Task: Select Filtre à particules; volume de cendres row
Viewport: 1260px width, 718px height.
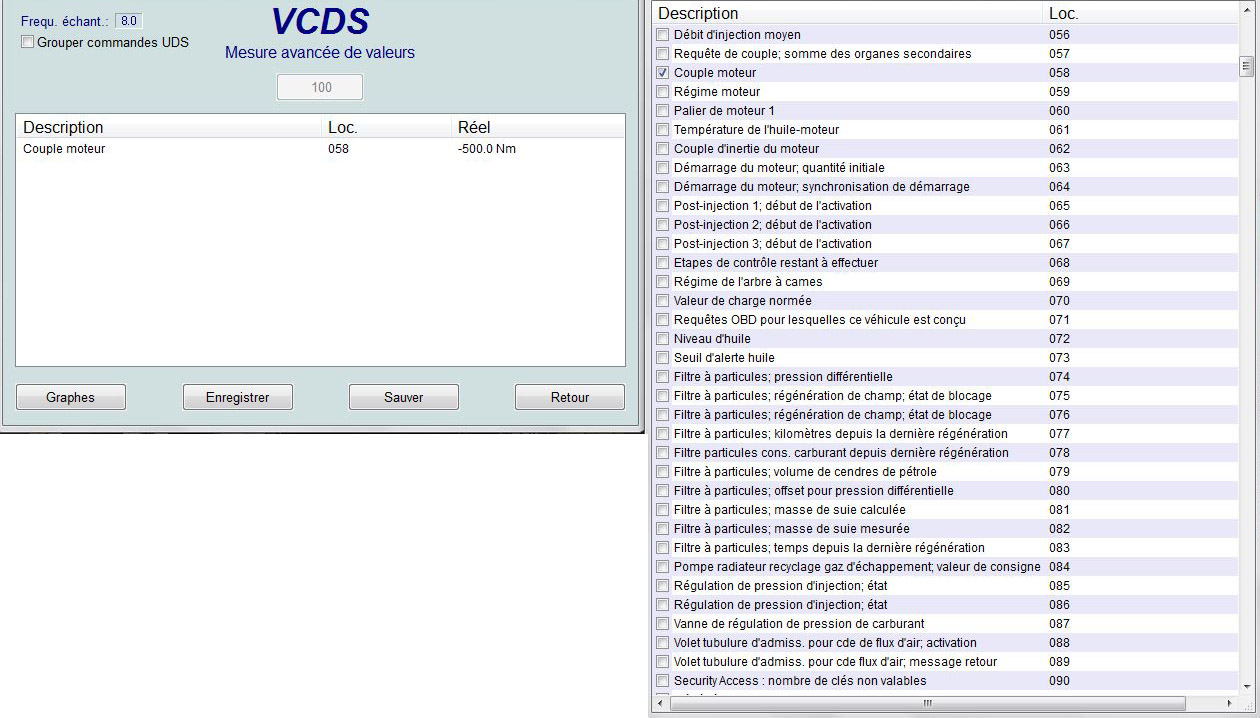Action: pyautogui.click(x=945, y=472)
